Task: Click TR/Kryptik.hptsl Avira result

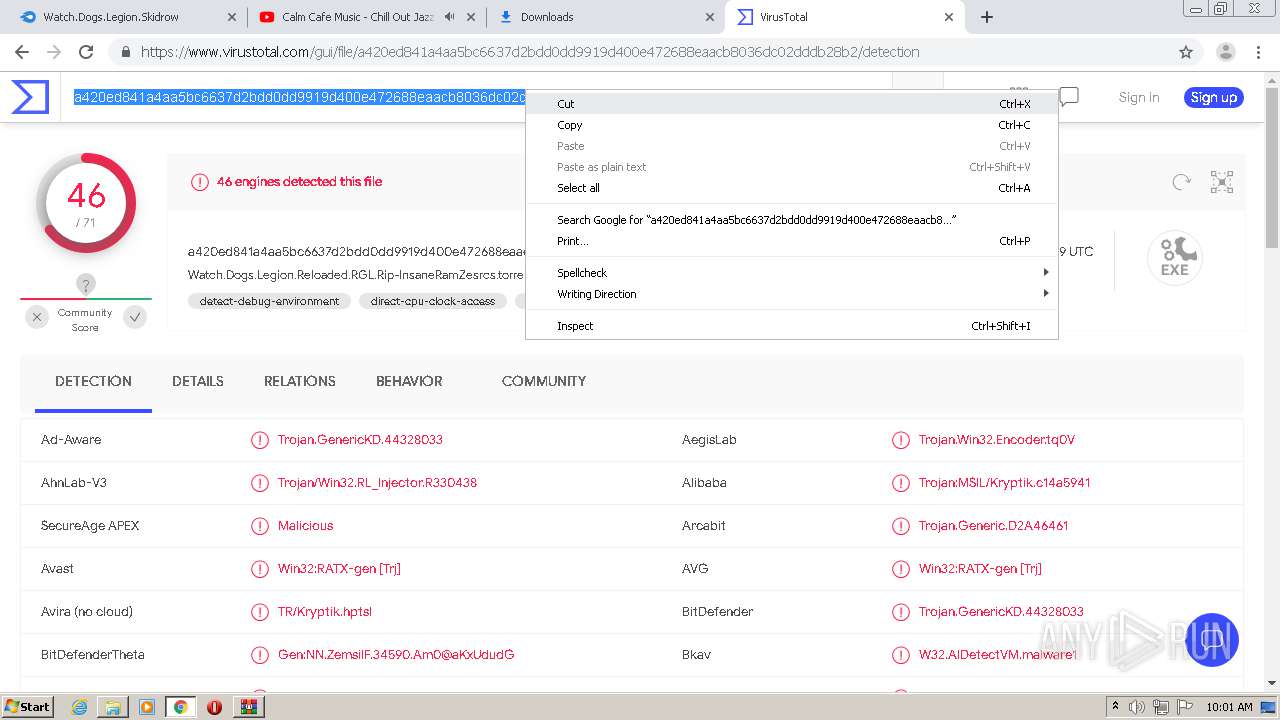Action: pos(325,612)
